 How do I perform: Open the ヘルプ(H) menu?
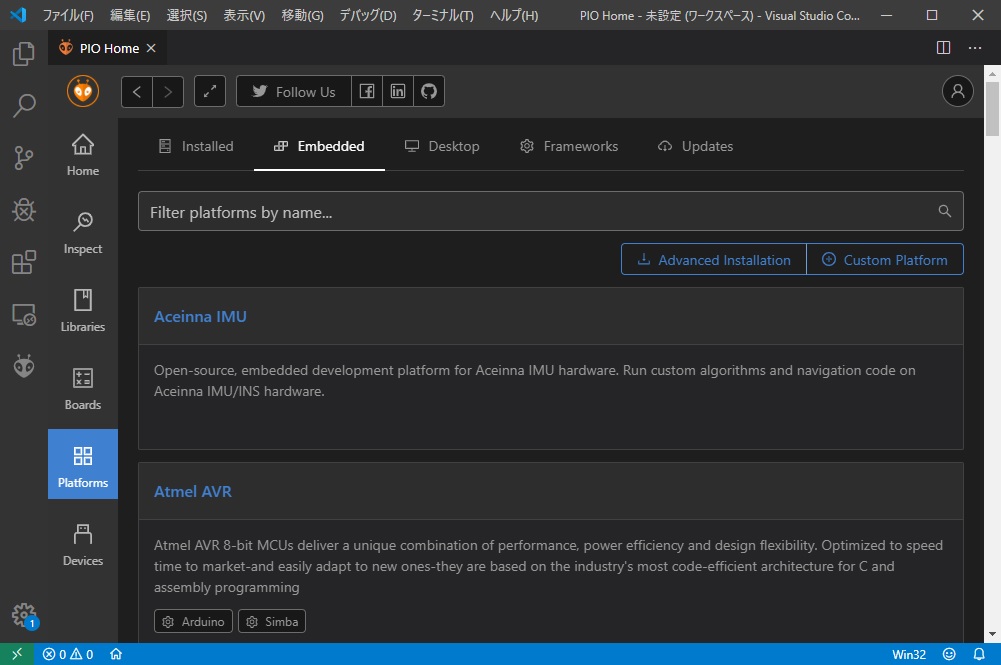click(514, 15)
